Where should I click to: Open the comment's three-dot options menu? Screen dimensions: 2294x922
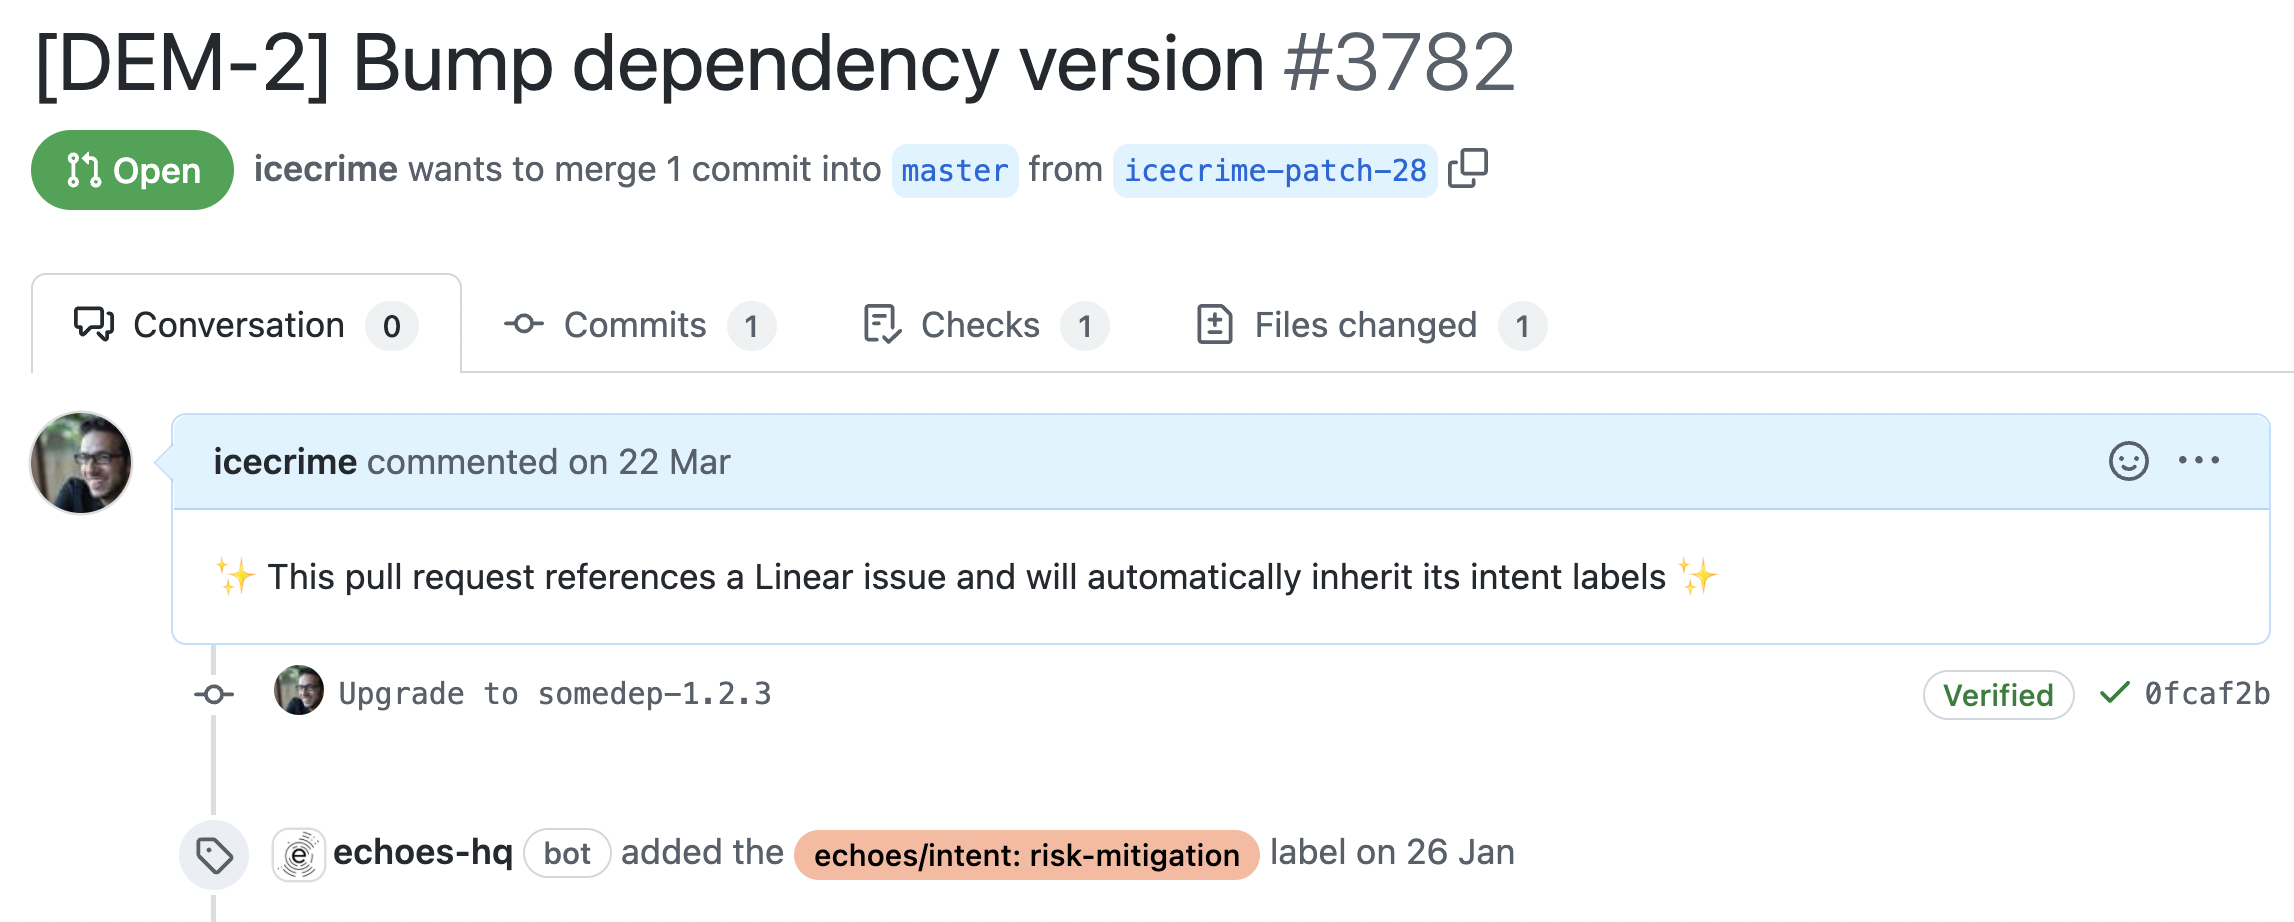[2199, 461]
